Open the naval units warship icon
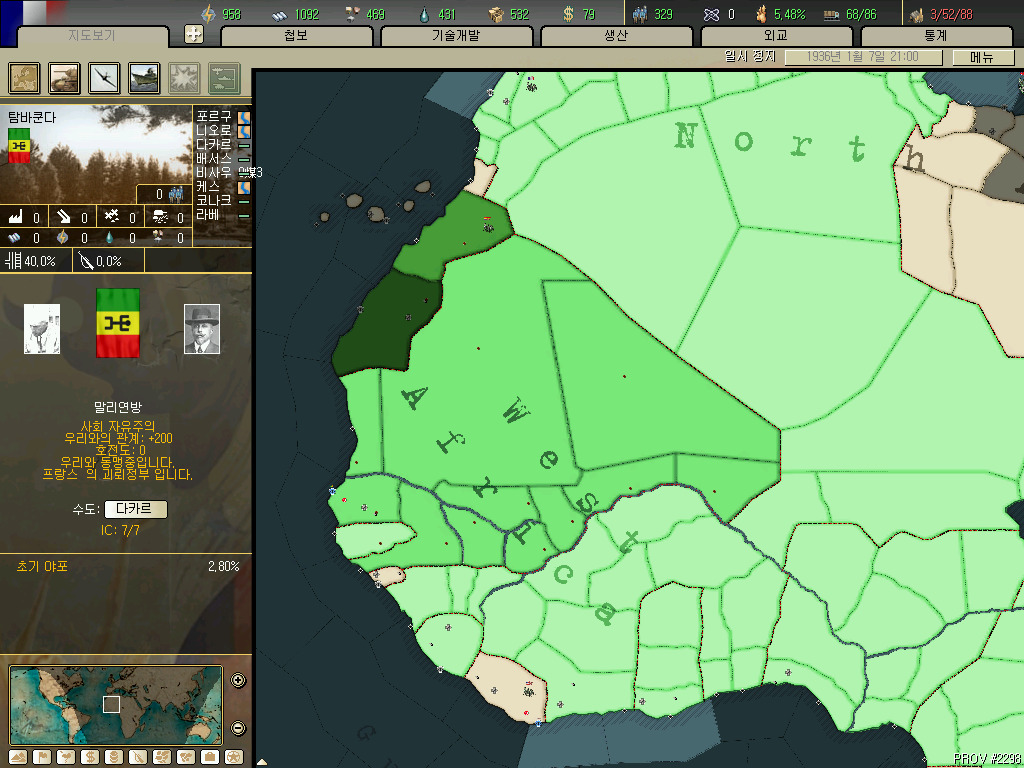 (144, 78)
